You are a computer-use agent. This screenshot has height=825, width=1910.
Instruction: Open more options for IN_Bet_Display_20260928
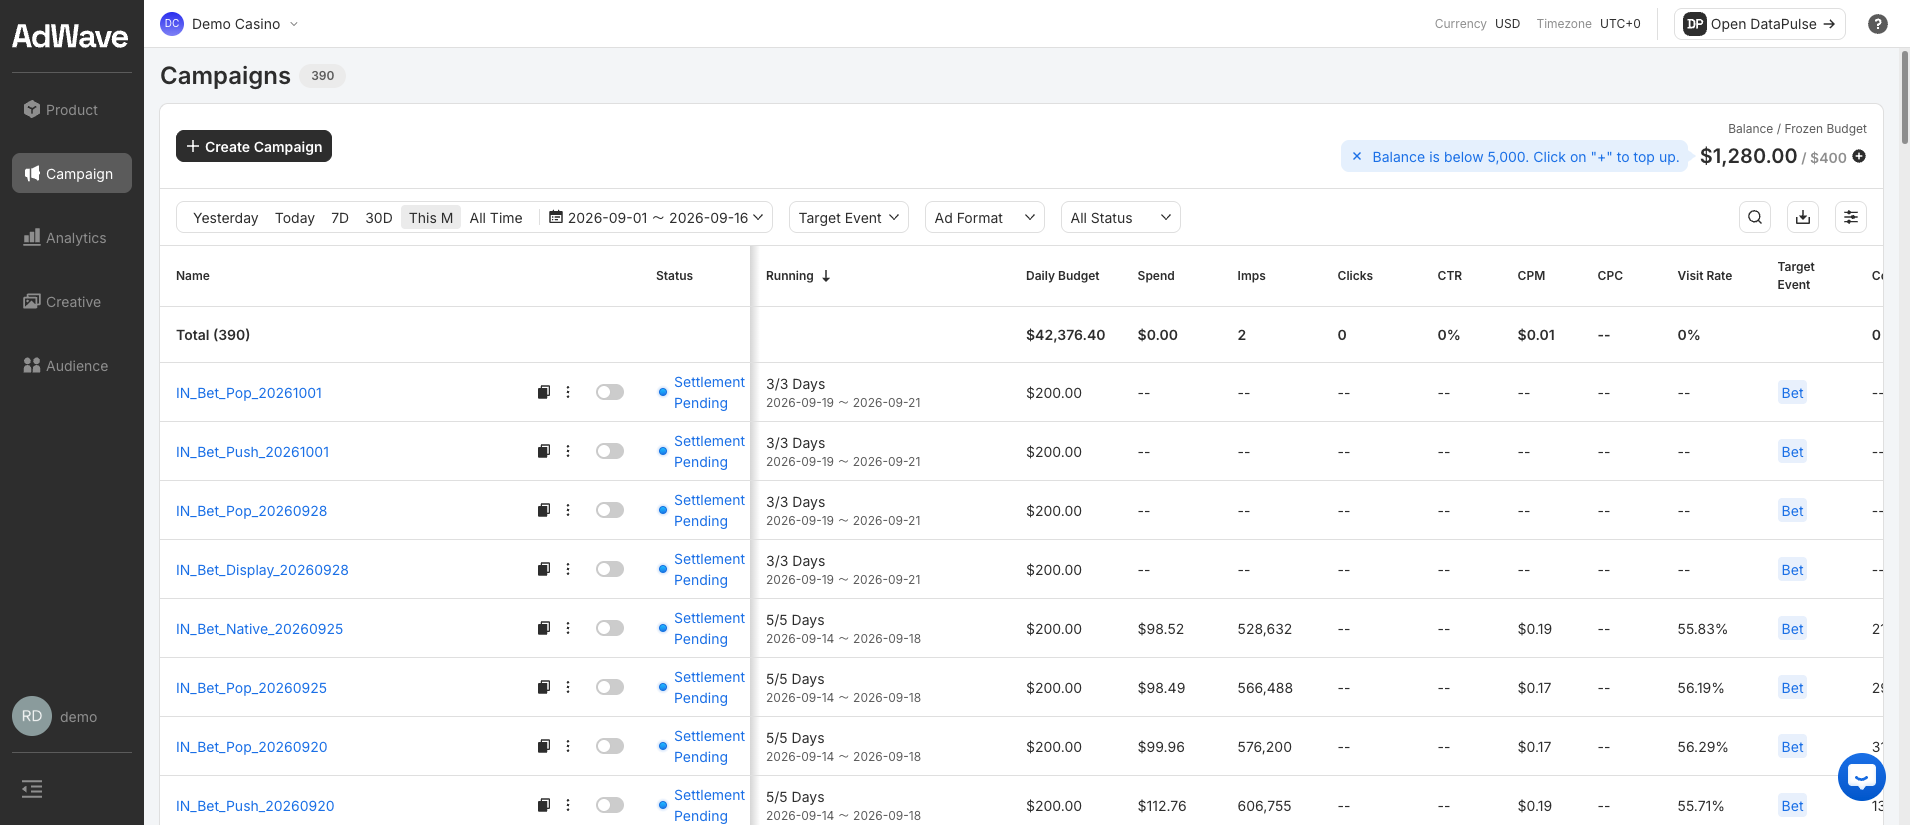pos(568,569)
